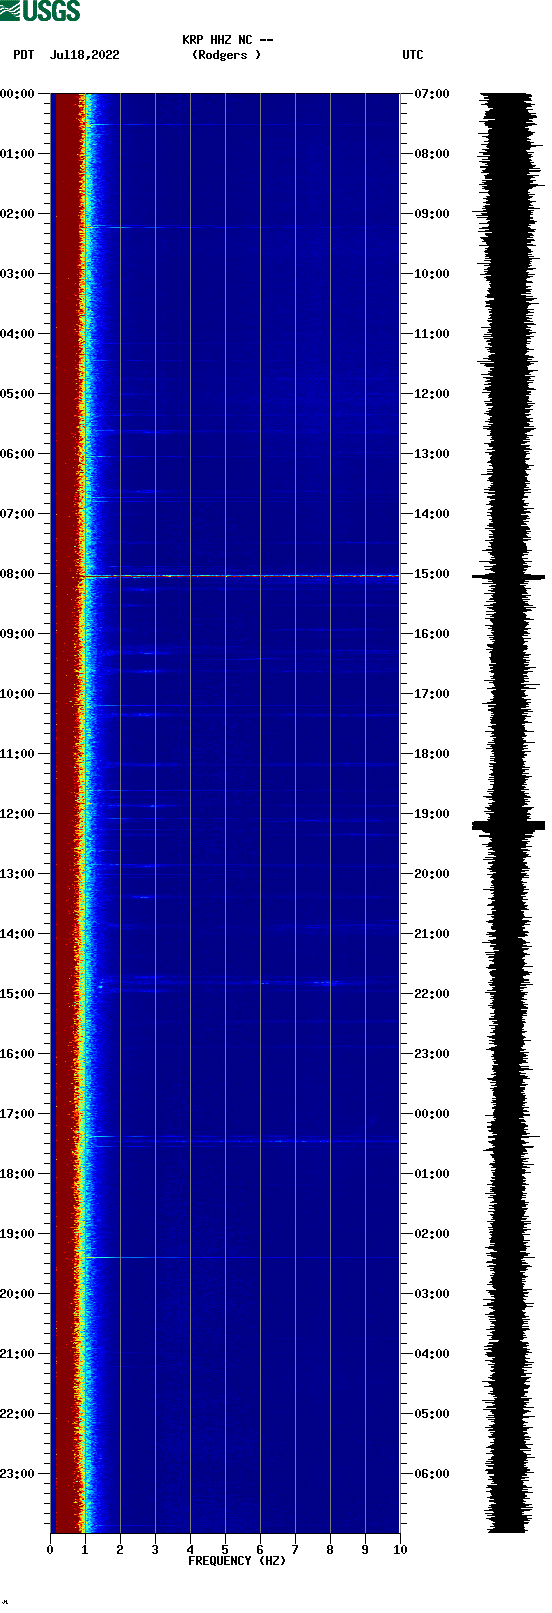
Task: Click the 18:00 PDT time label
Action: [x=18, y=1174]
